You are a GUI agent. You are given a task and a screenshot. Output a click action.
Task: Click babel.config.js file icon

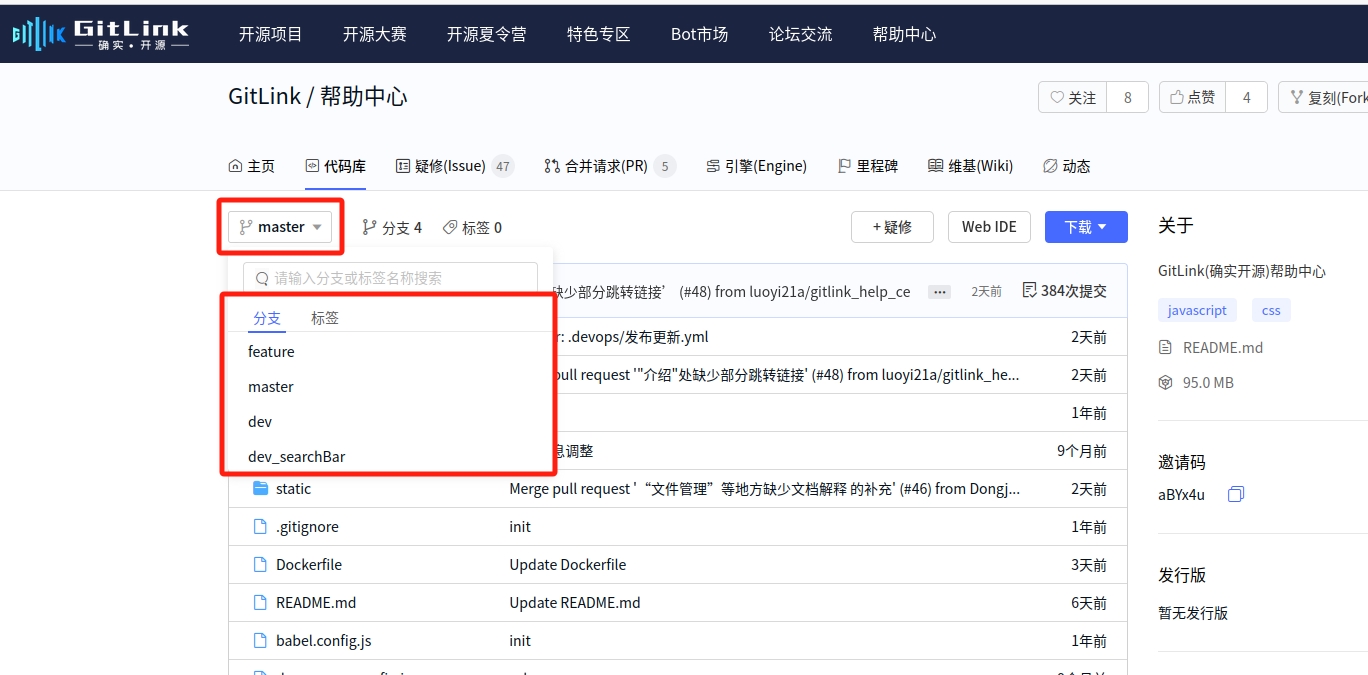(260, 640)
